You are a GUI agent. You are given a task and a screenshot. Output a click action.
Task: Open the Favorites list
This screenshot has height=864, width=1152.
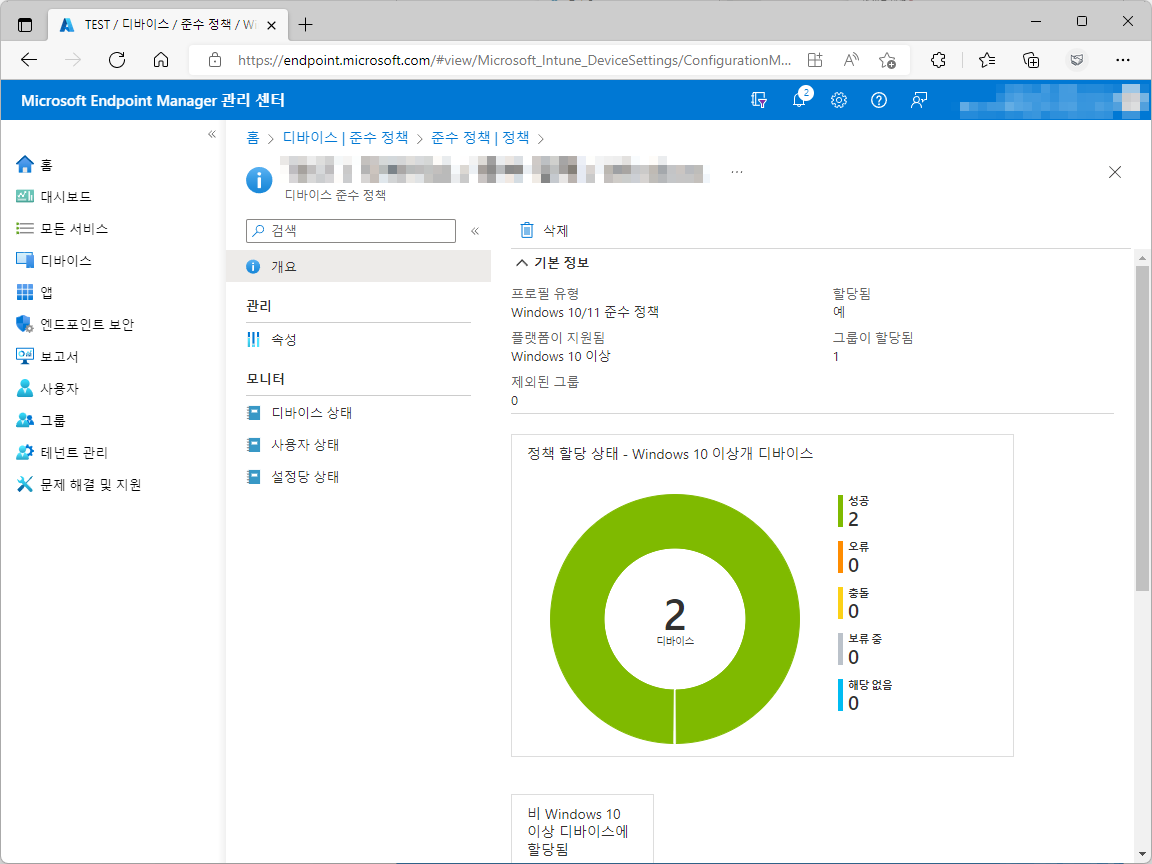(987, 60)
